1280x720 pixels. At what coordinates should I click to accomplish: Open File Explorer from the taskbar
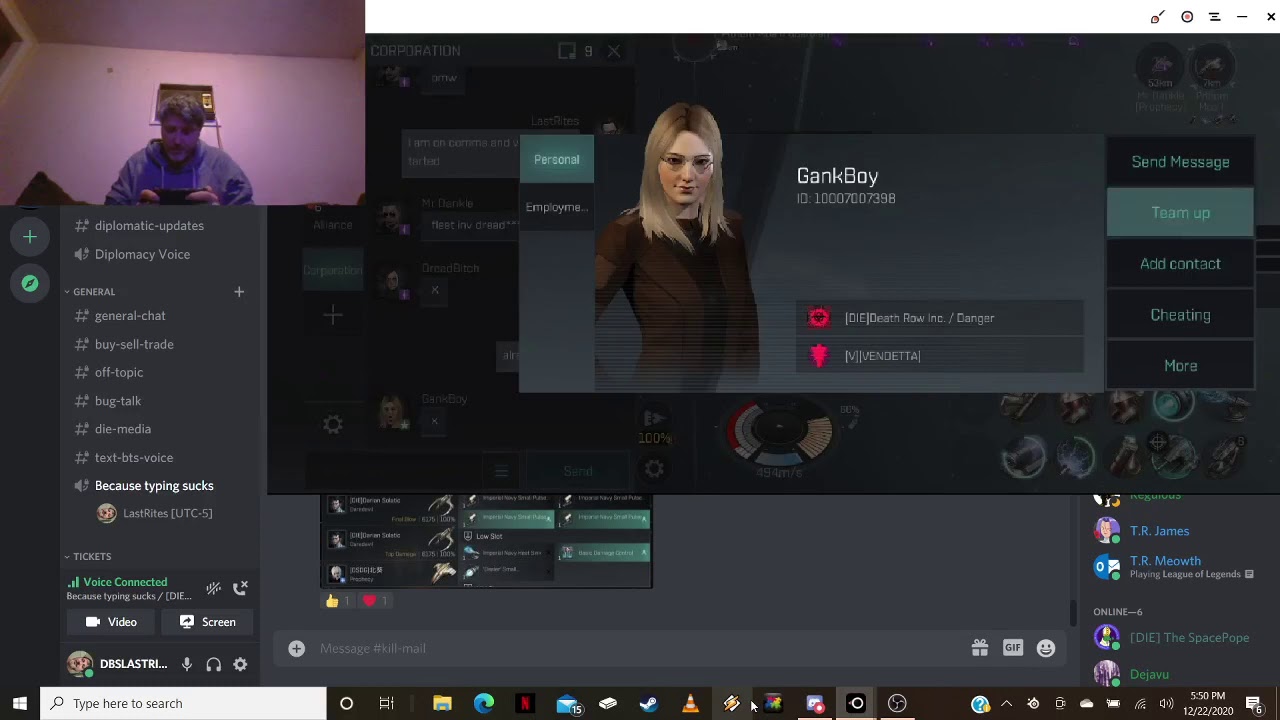point(442,703)
